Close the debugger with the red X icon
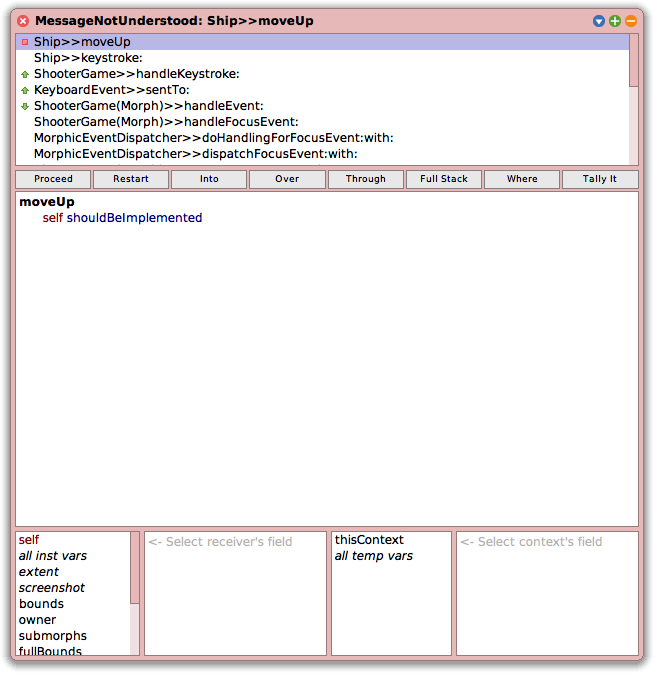The image size is (654, 673). pos(23,21)
